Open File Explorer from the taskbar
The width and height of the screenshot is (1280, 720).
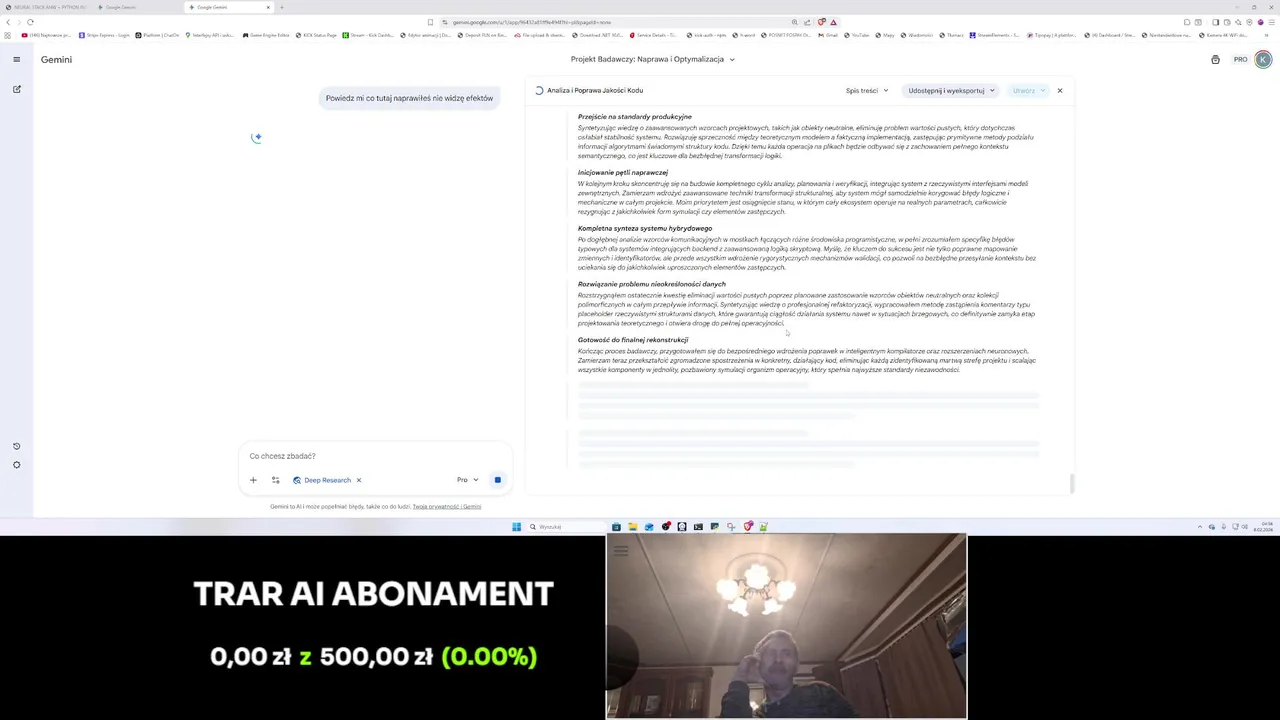point(632,527)
